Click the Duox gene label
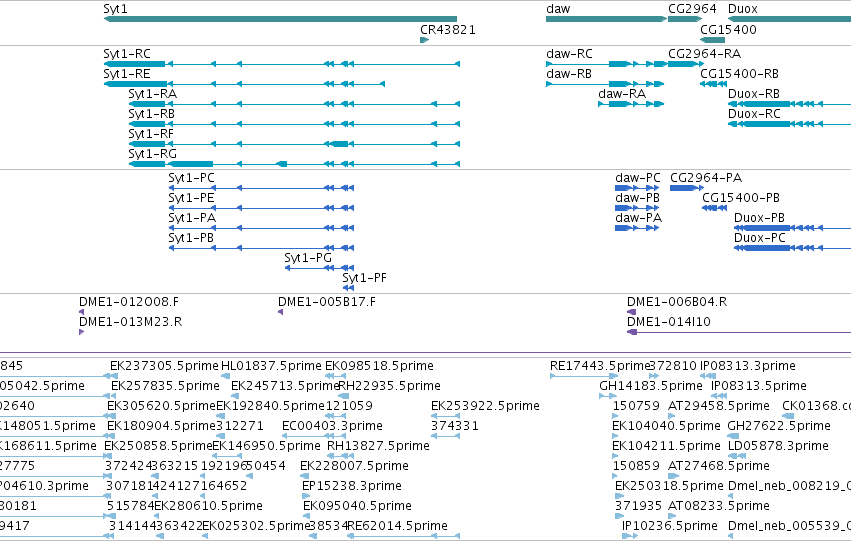851x541 pixels. [742, 9]
